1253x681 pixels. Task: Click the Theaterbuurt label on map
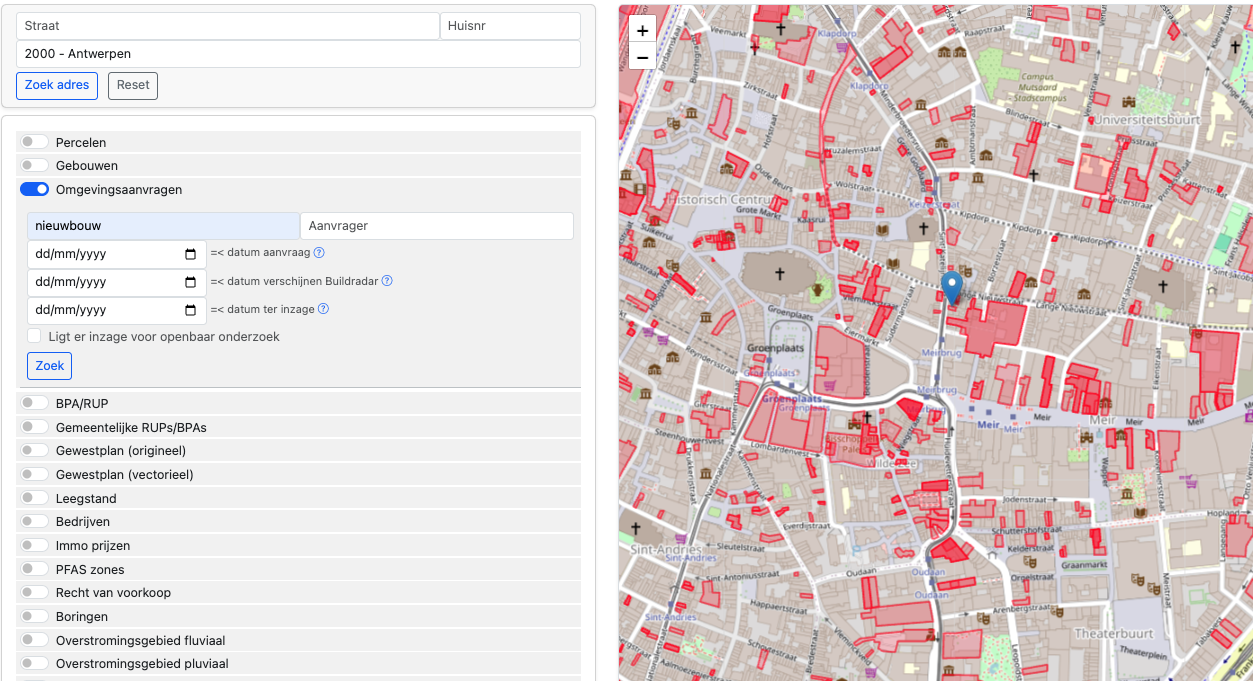1114,634
